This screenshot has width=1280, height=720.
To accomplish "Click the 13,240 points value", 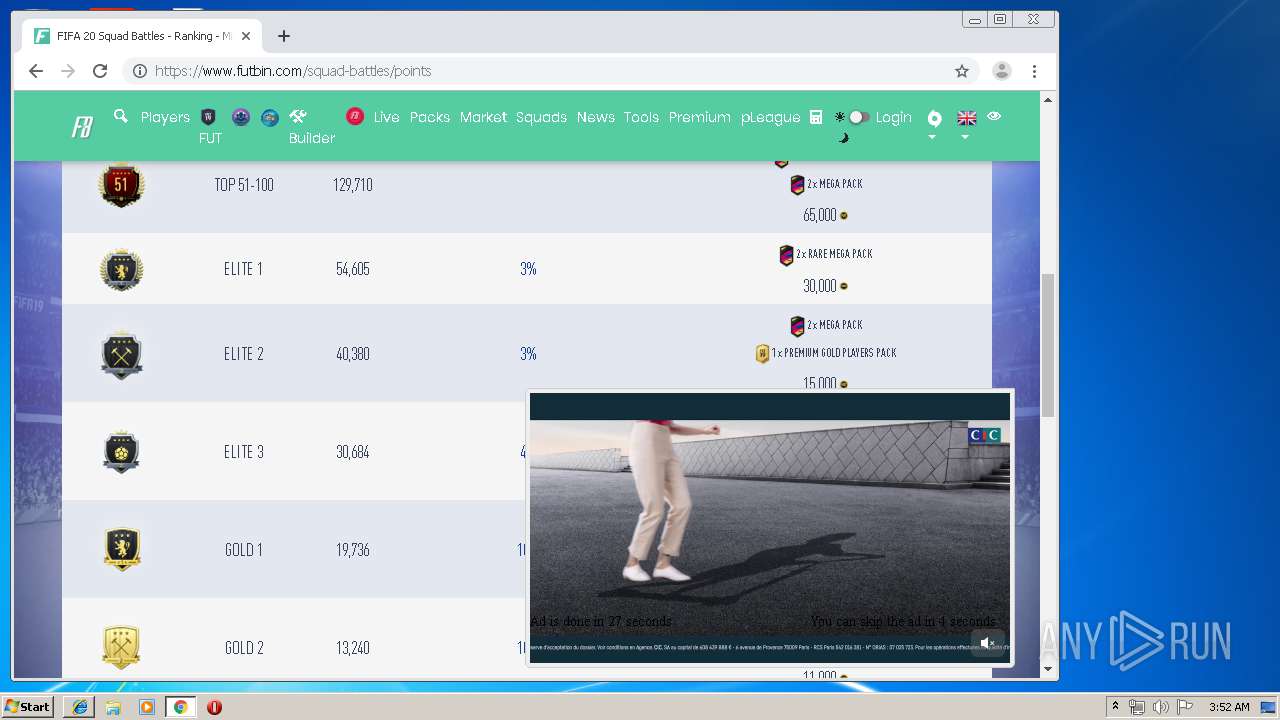I will [x=353, y=648].
